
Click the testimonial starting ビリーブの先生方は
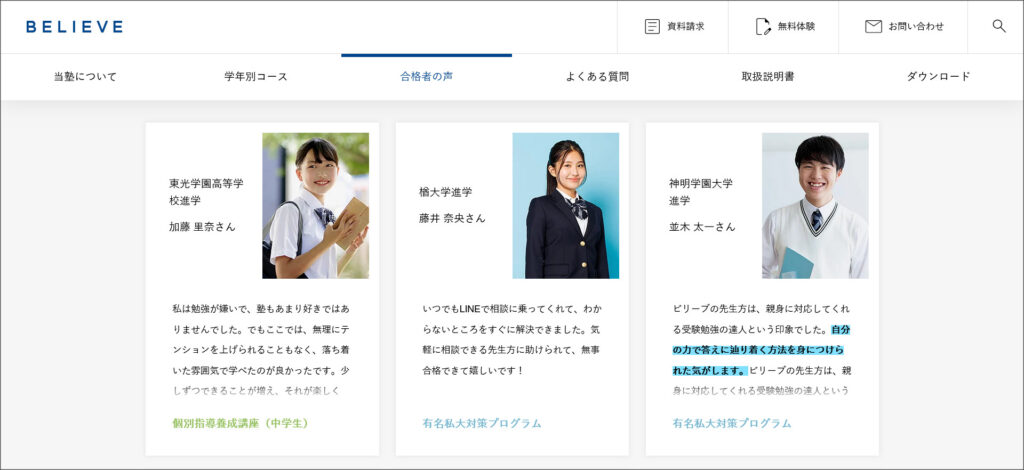[x=762, y=350]
